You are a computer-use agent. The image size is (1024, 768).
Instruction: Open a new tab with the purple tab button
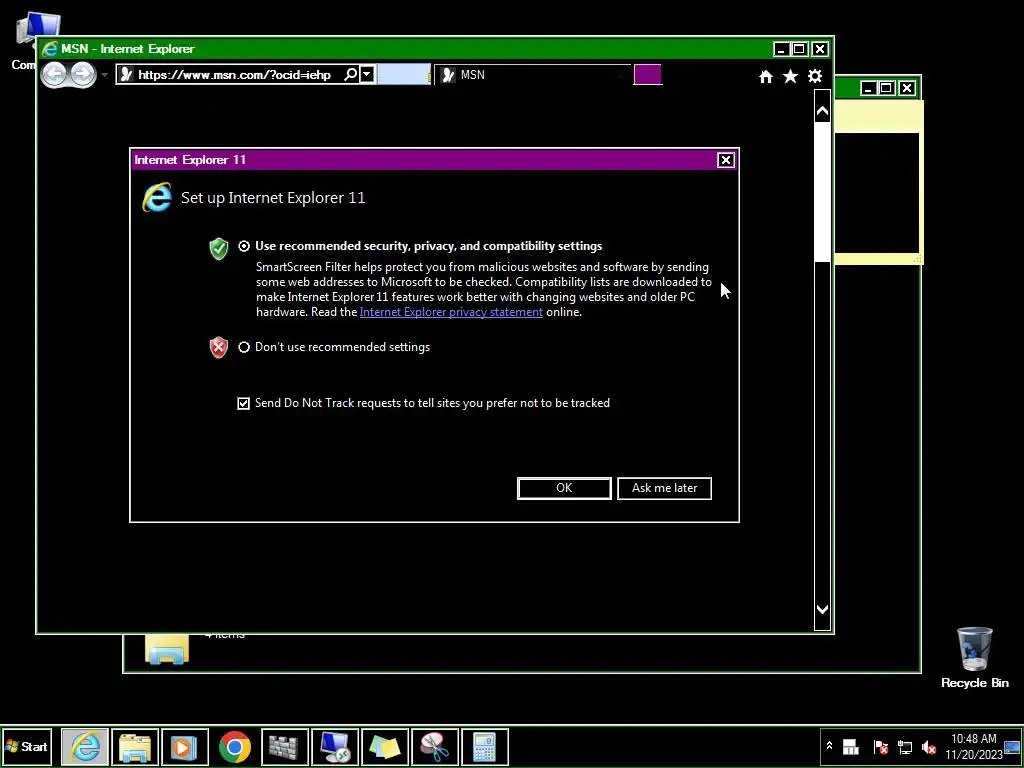[x=647, y=74]
